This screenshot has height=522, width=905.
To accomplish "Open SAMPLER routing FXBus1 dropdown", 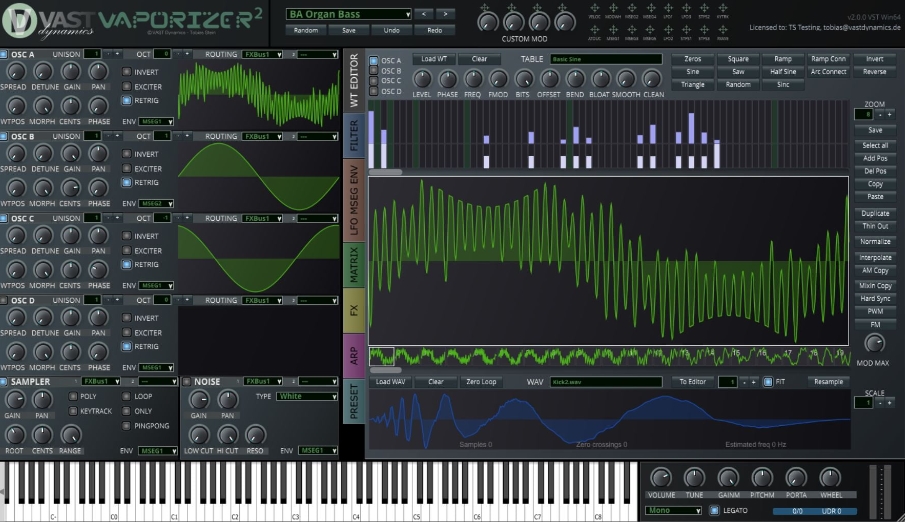I will 100,382.
